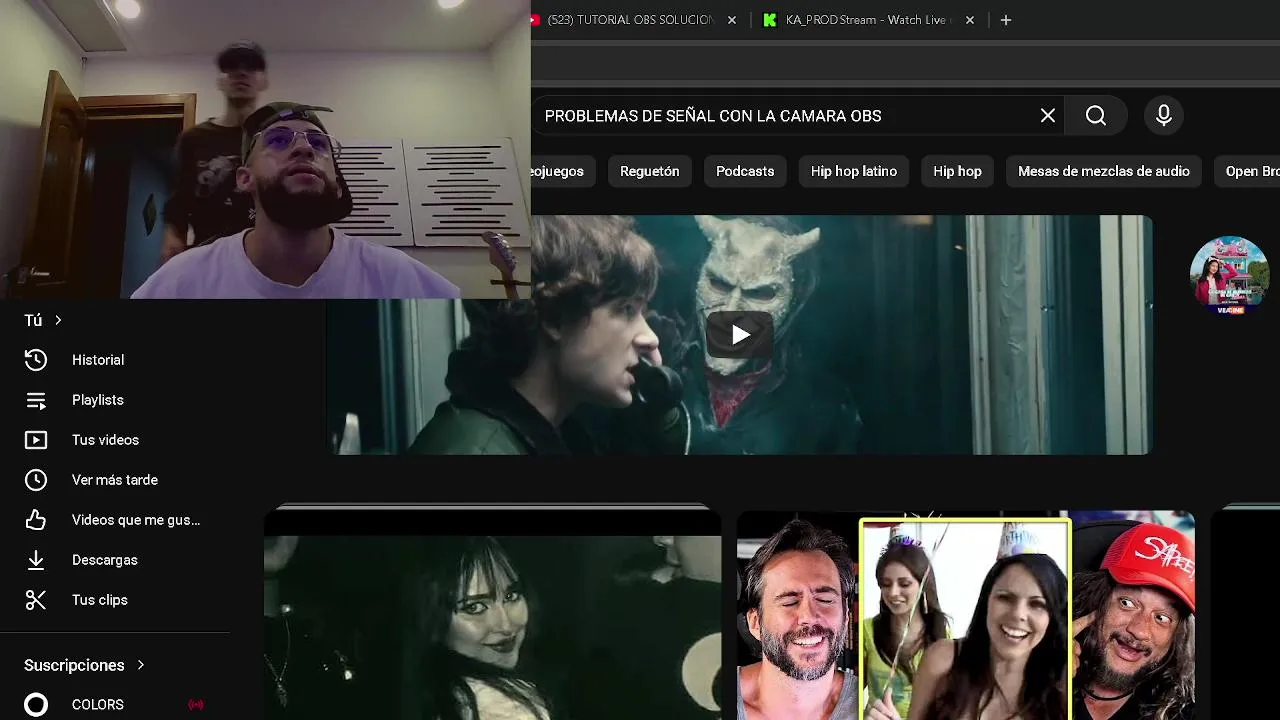Start voice search with the microphone icon
The image size is (1280, 720).
[x=1164, y=116]
